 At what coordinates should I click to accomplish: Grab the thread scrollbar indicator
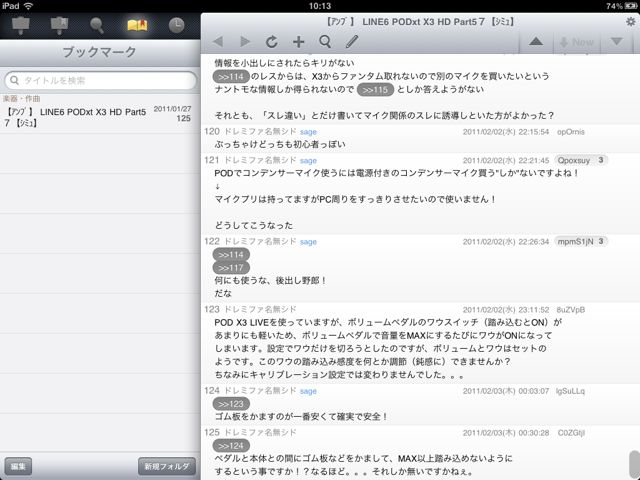click(634, 464)
